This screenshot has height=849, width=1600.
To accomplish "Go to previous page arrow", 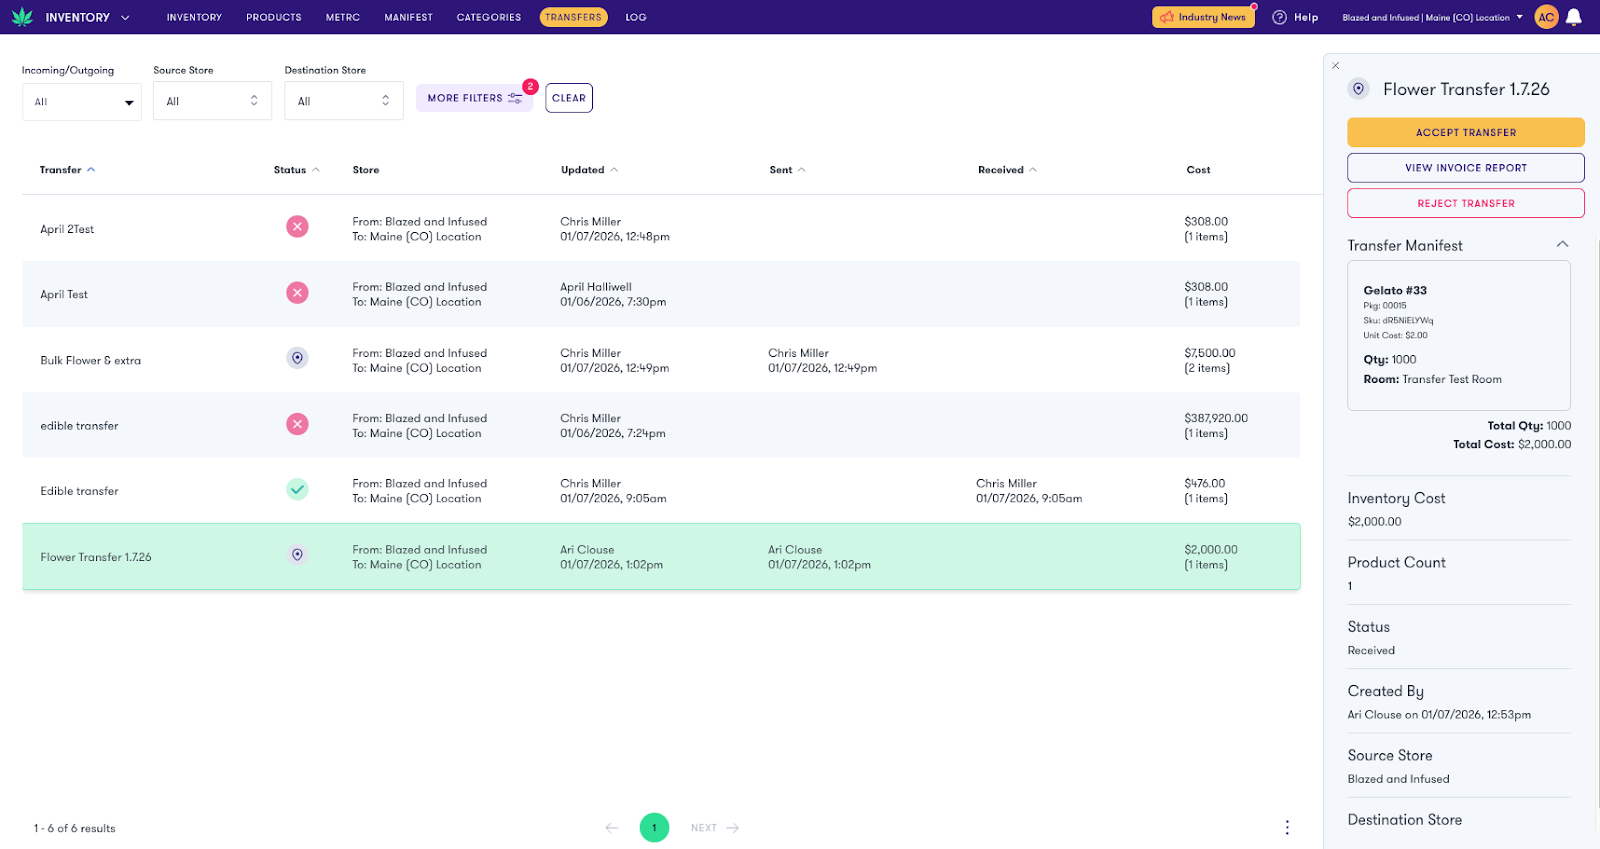I will point(612,828).
